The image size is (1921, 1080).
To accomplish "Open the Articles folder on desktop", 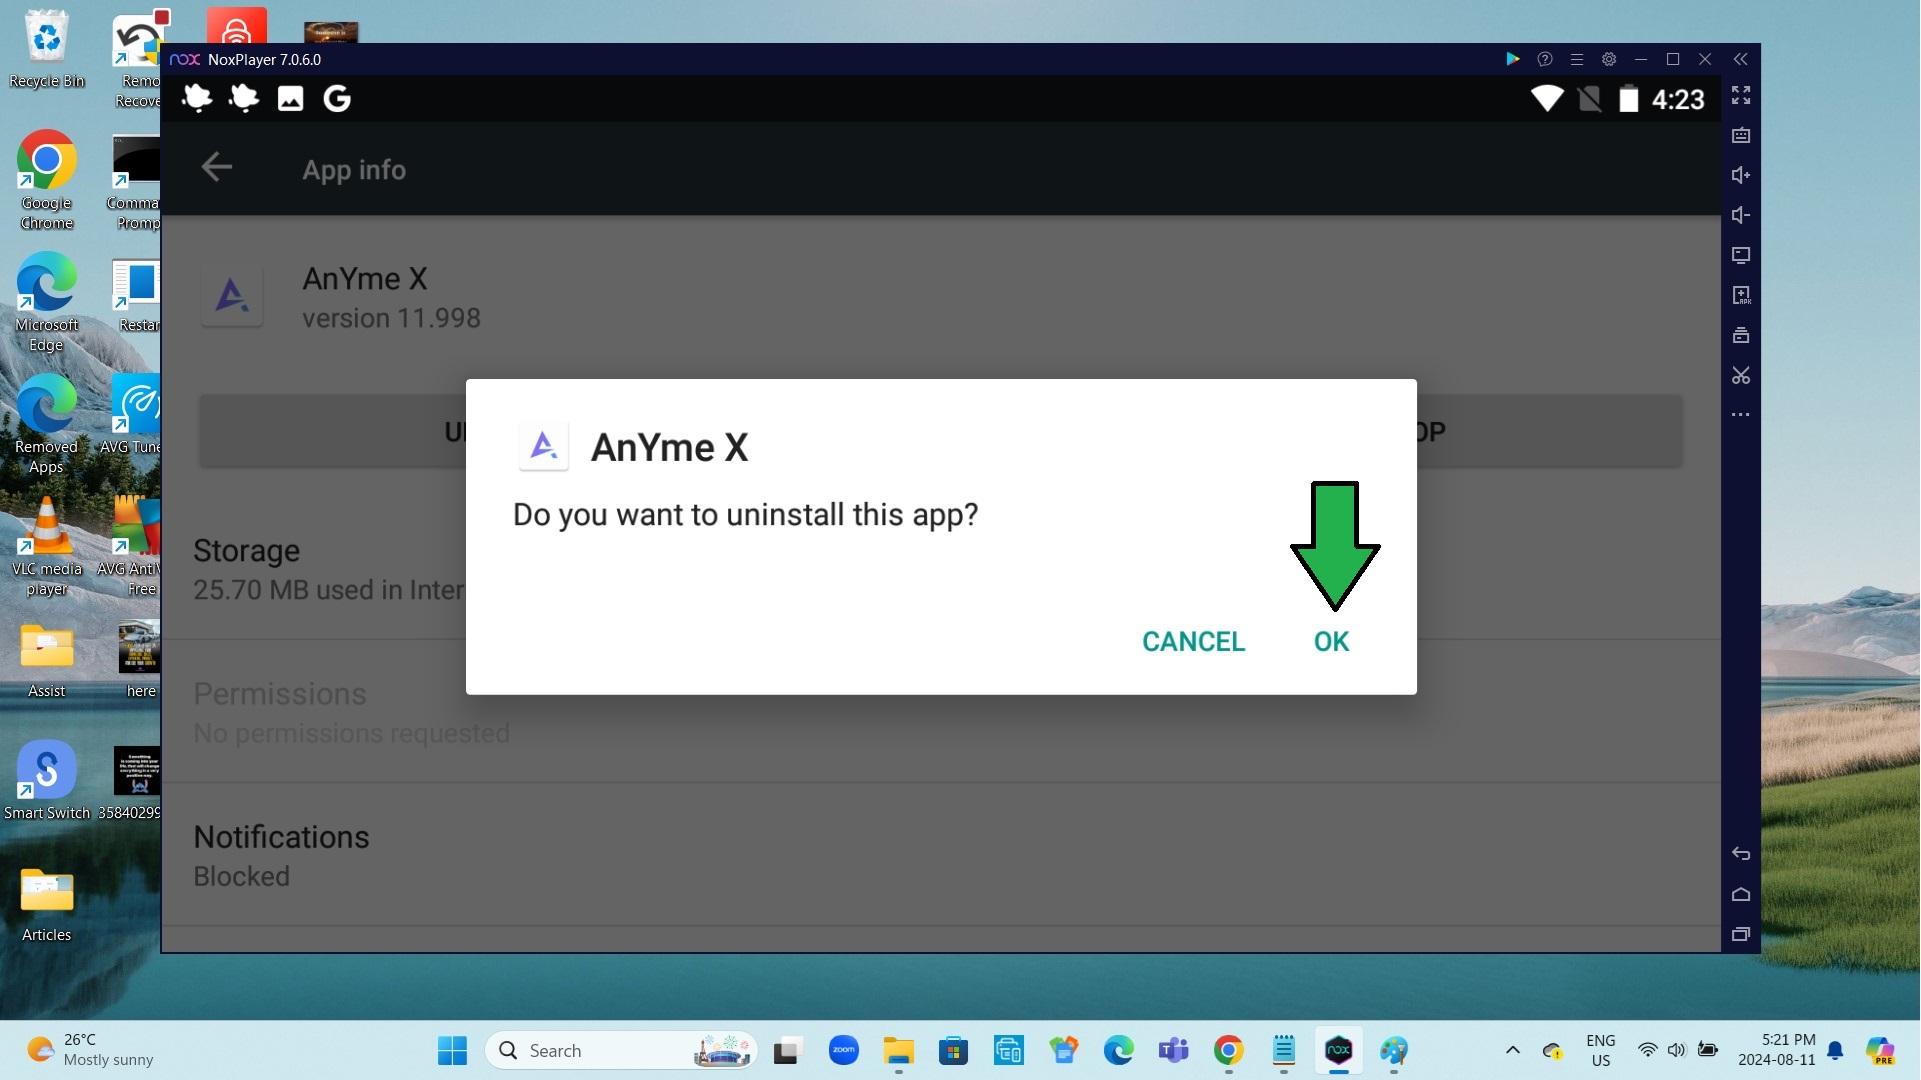I will 46,904.
